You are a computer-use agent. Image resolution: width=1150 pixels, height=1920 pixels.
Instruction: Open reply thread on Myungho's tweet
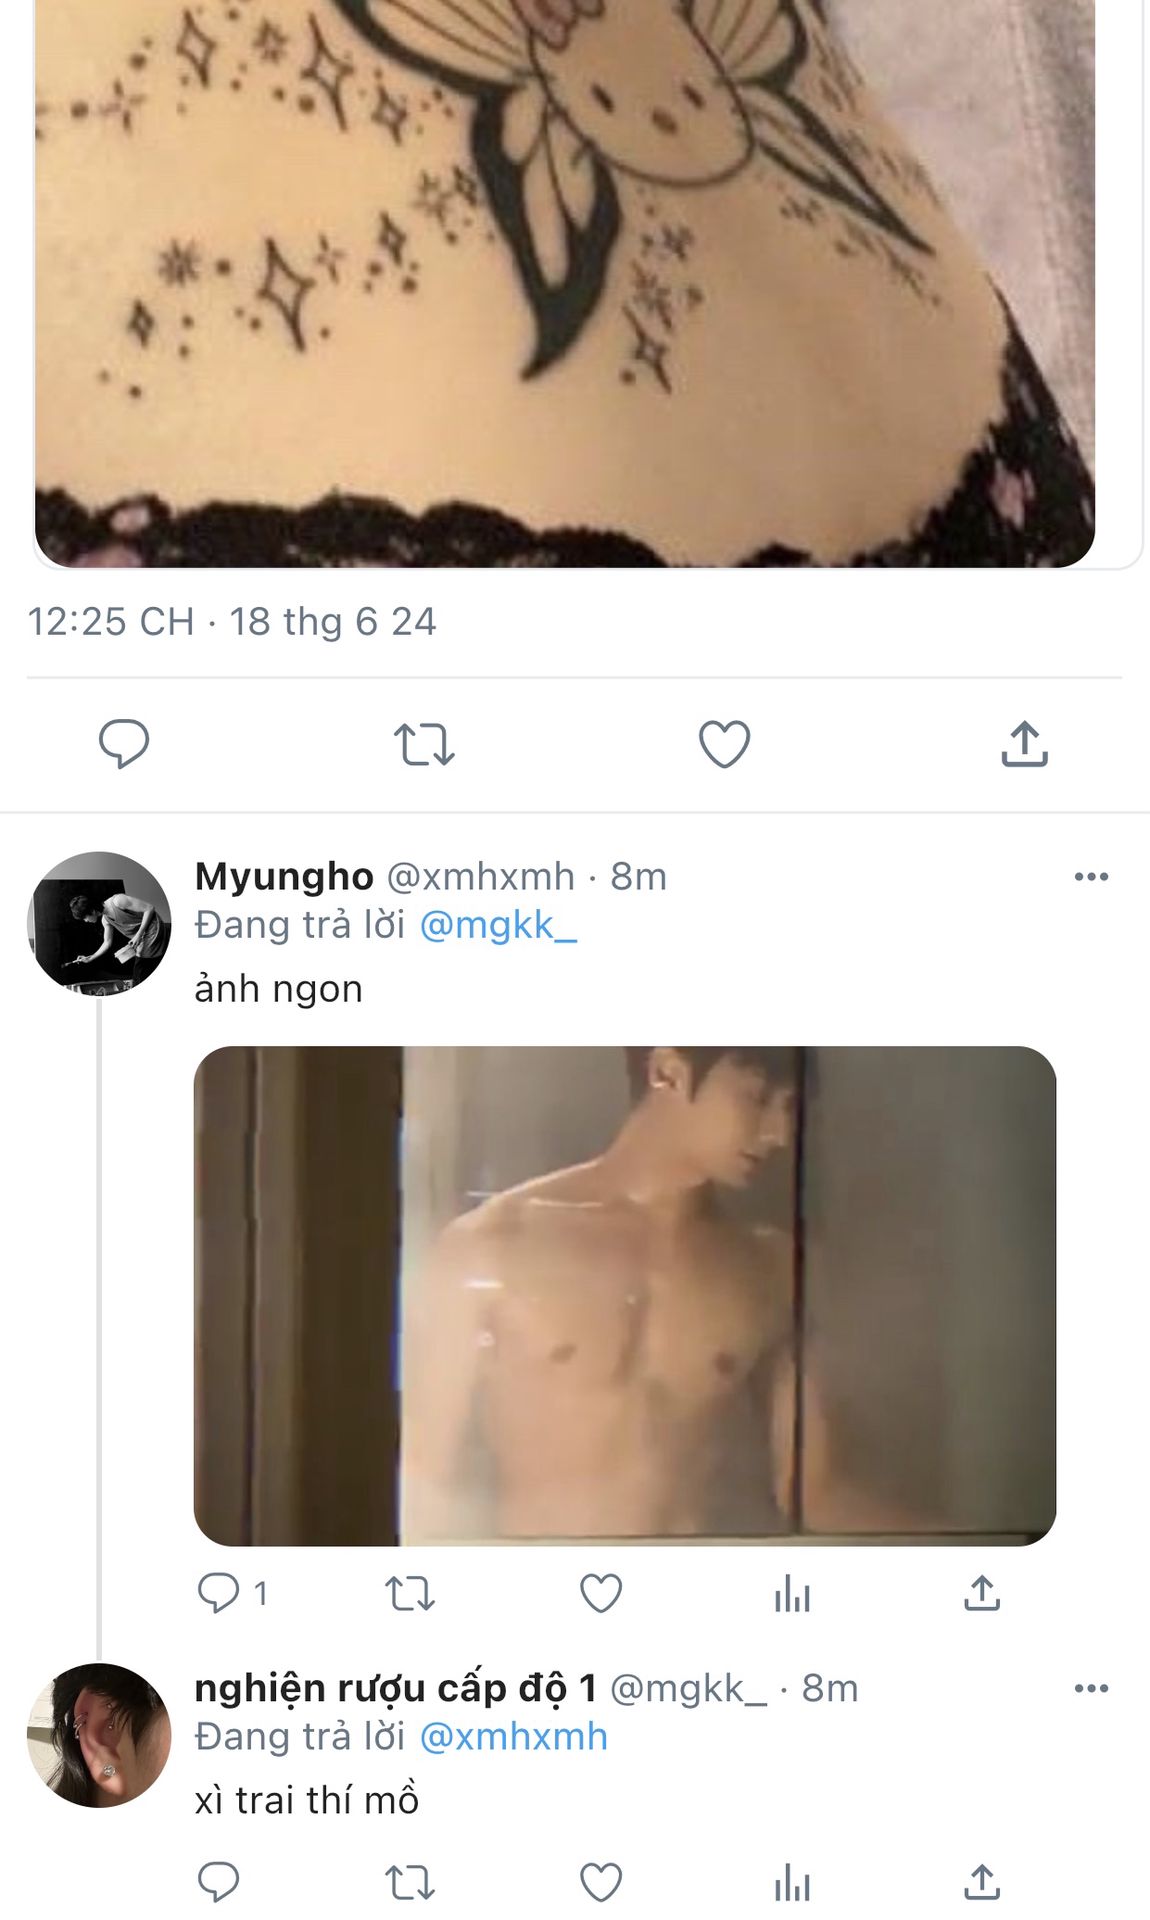219,1593
